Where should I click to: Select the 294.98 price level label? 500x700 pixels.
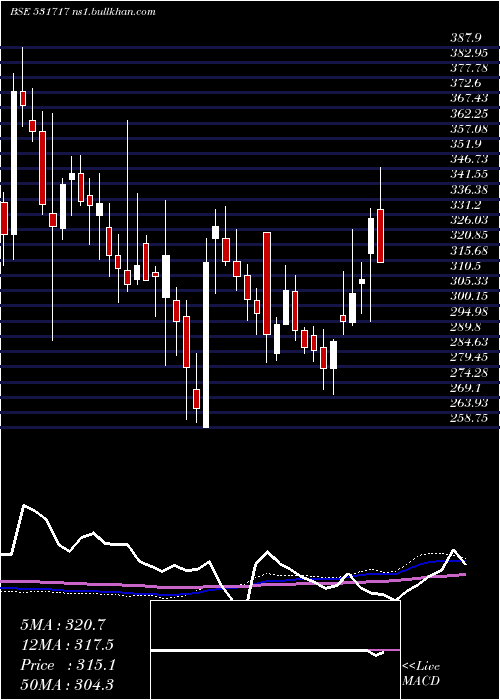tap(469, 312)
